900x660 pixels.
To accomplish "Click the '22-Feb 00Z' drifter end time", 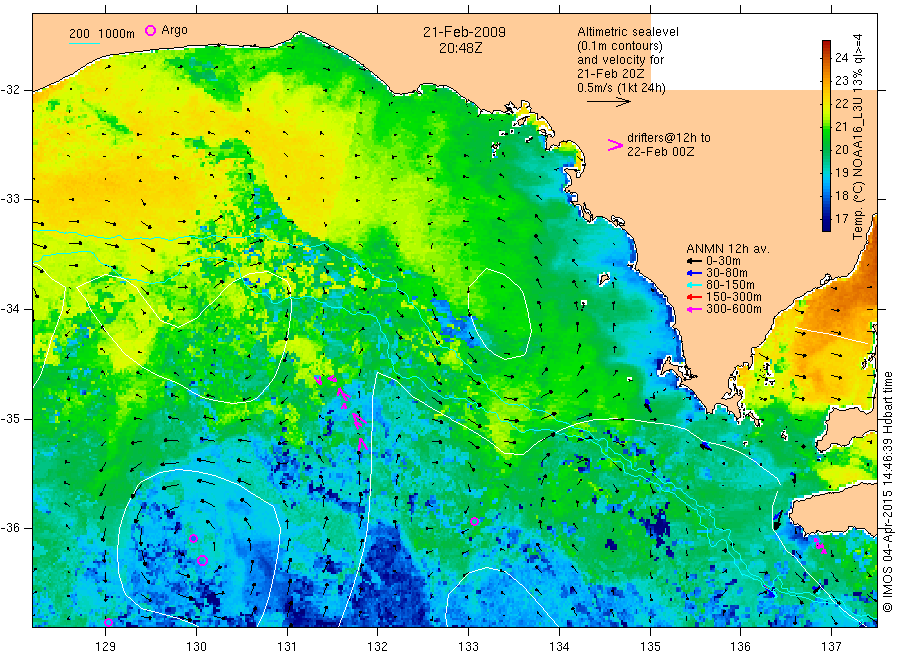I will click(x=661, y=152).
